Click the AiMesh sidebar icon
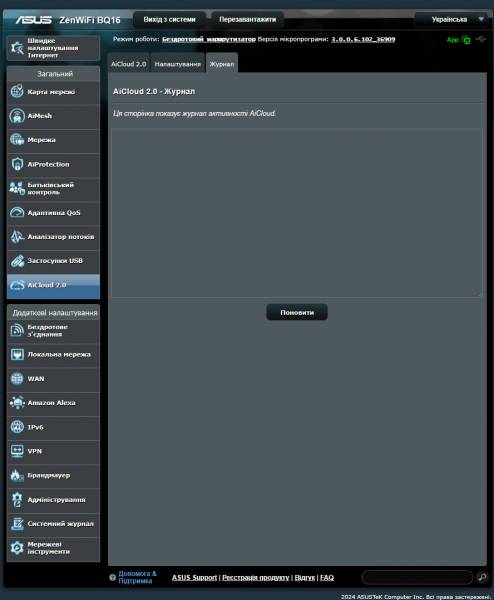 coord(17,116)
